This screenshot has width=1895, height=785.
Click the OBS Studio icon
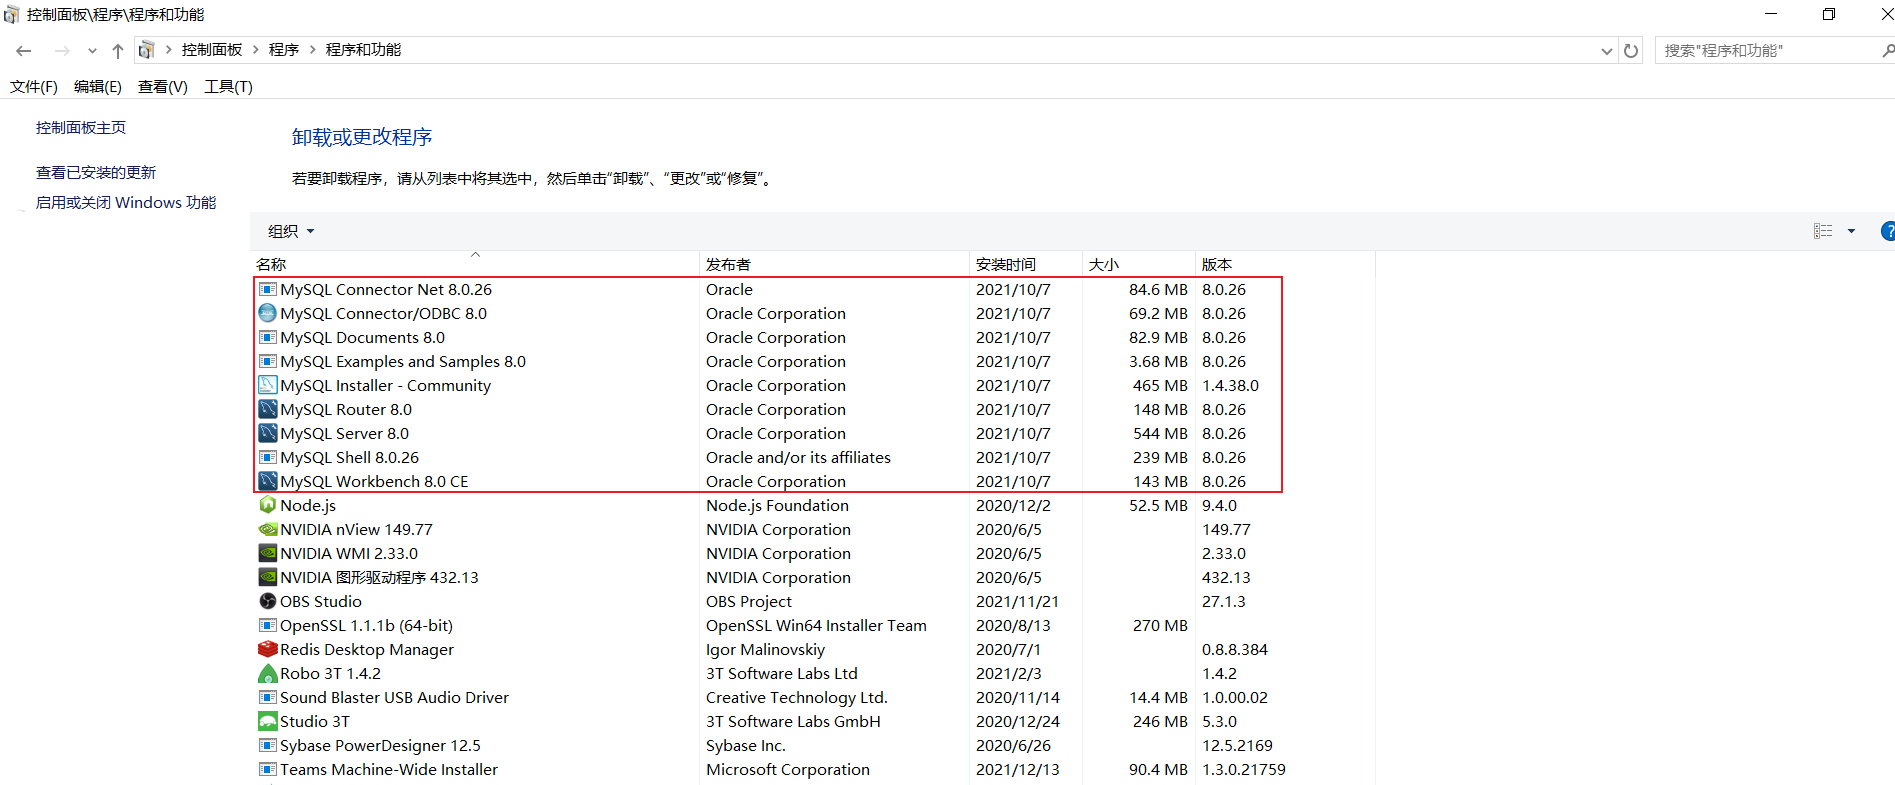[x=268, y=601]
